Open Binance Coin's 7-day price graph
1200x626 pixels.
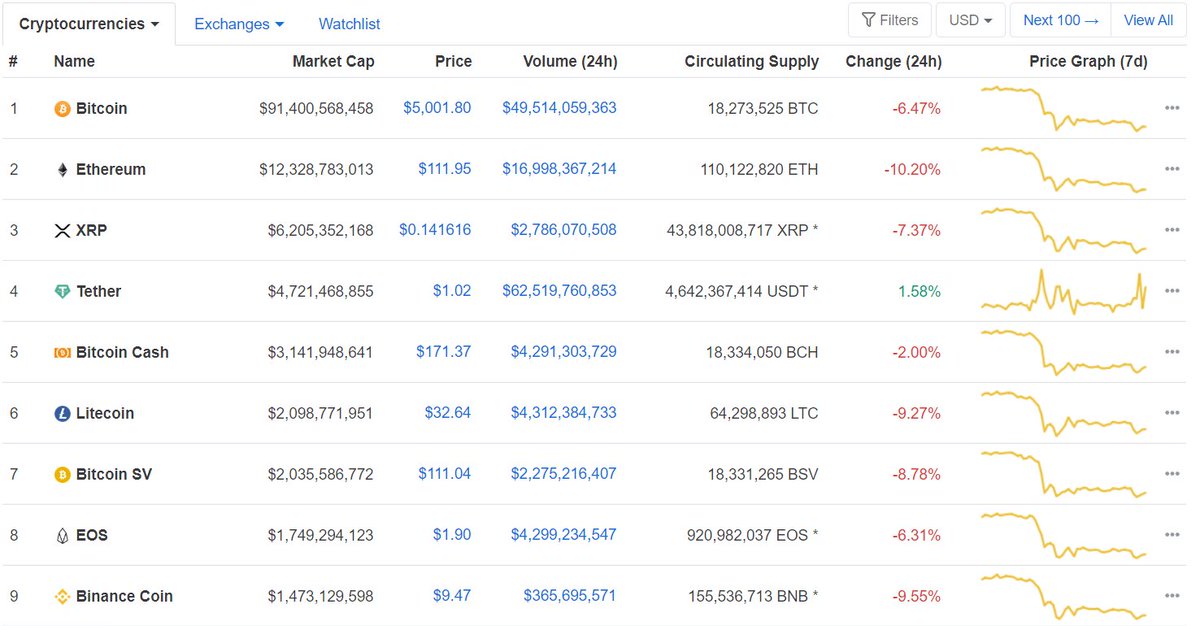[1064, 596]
